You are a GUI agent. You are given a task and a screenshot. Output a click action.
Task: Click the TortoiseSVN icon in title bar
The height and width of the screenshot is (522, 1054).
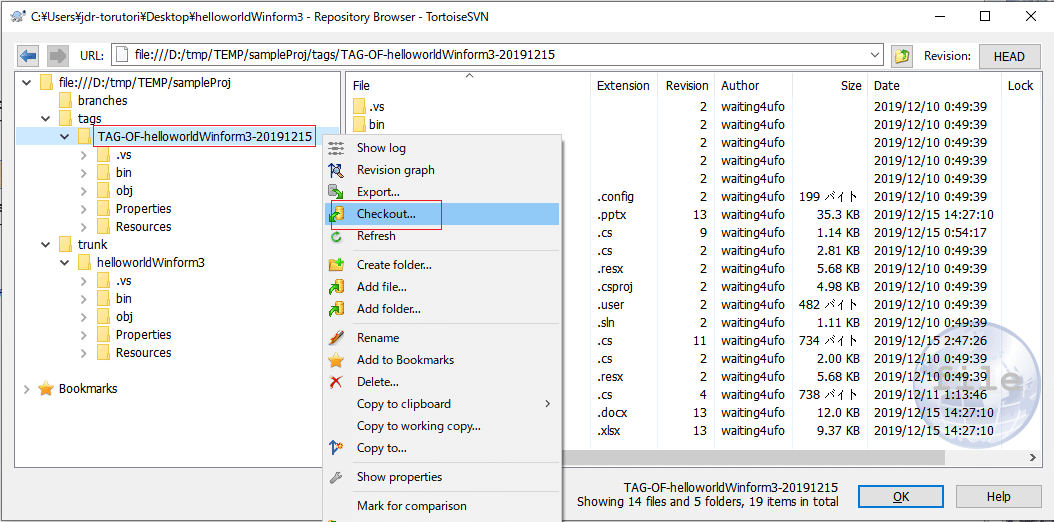pyautogui.click(x=18, y=16)
